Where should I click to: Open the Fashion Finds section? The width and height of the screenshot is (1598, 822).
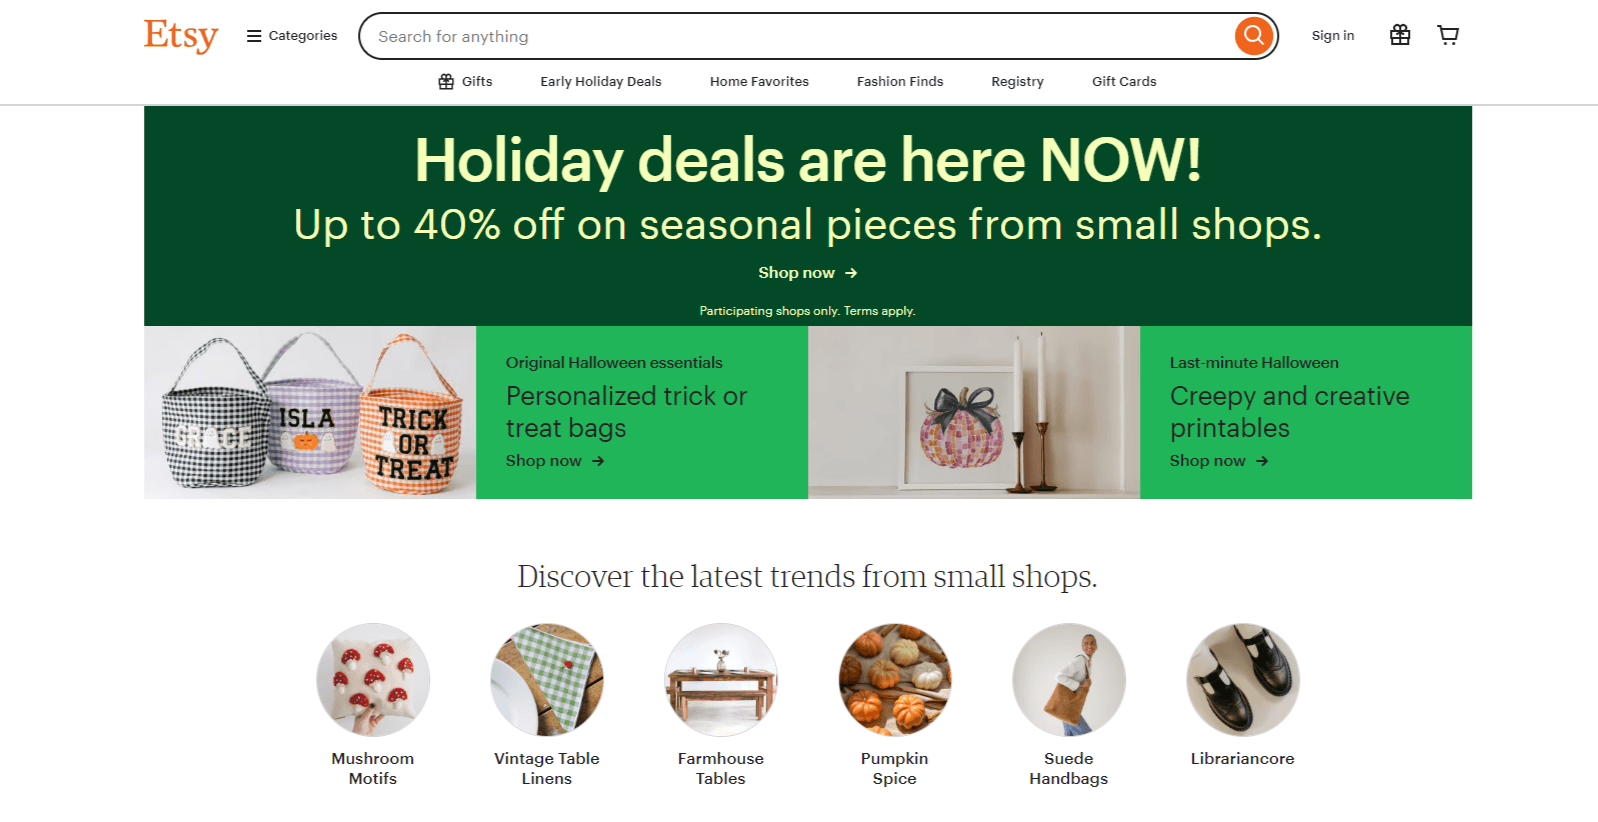[x=898, y=81]
